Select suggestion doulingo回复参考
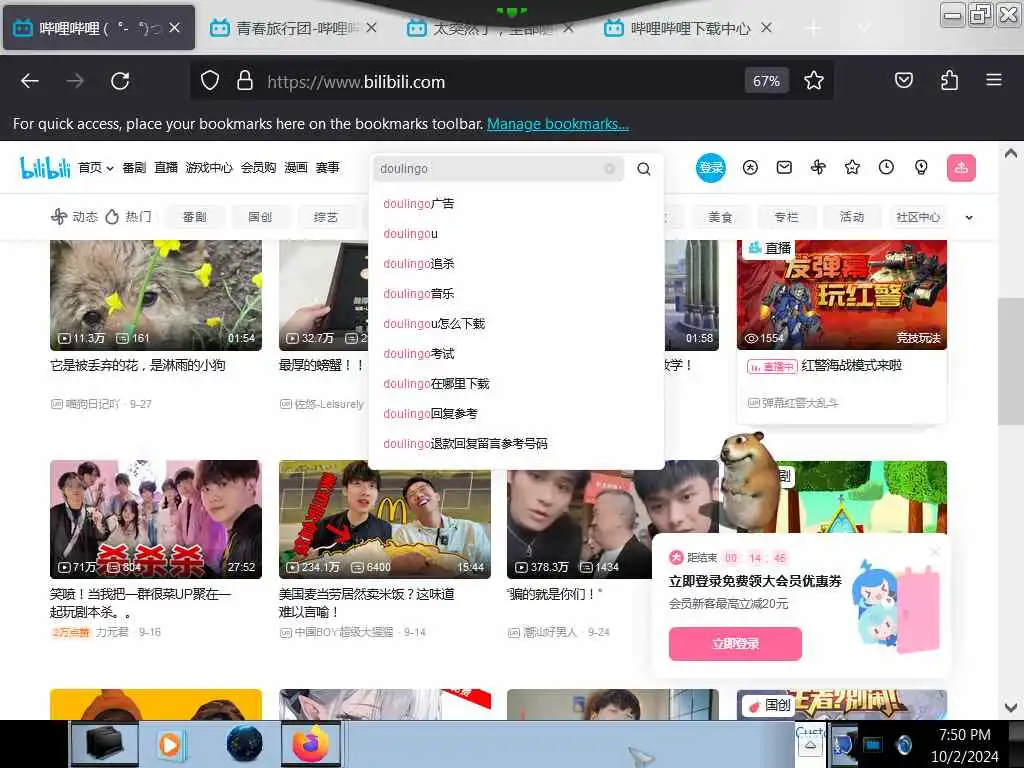1024x768 pixels. 430,414
